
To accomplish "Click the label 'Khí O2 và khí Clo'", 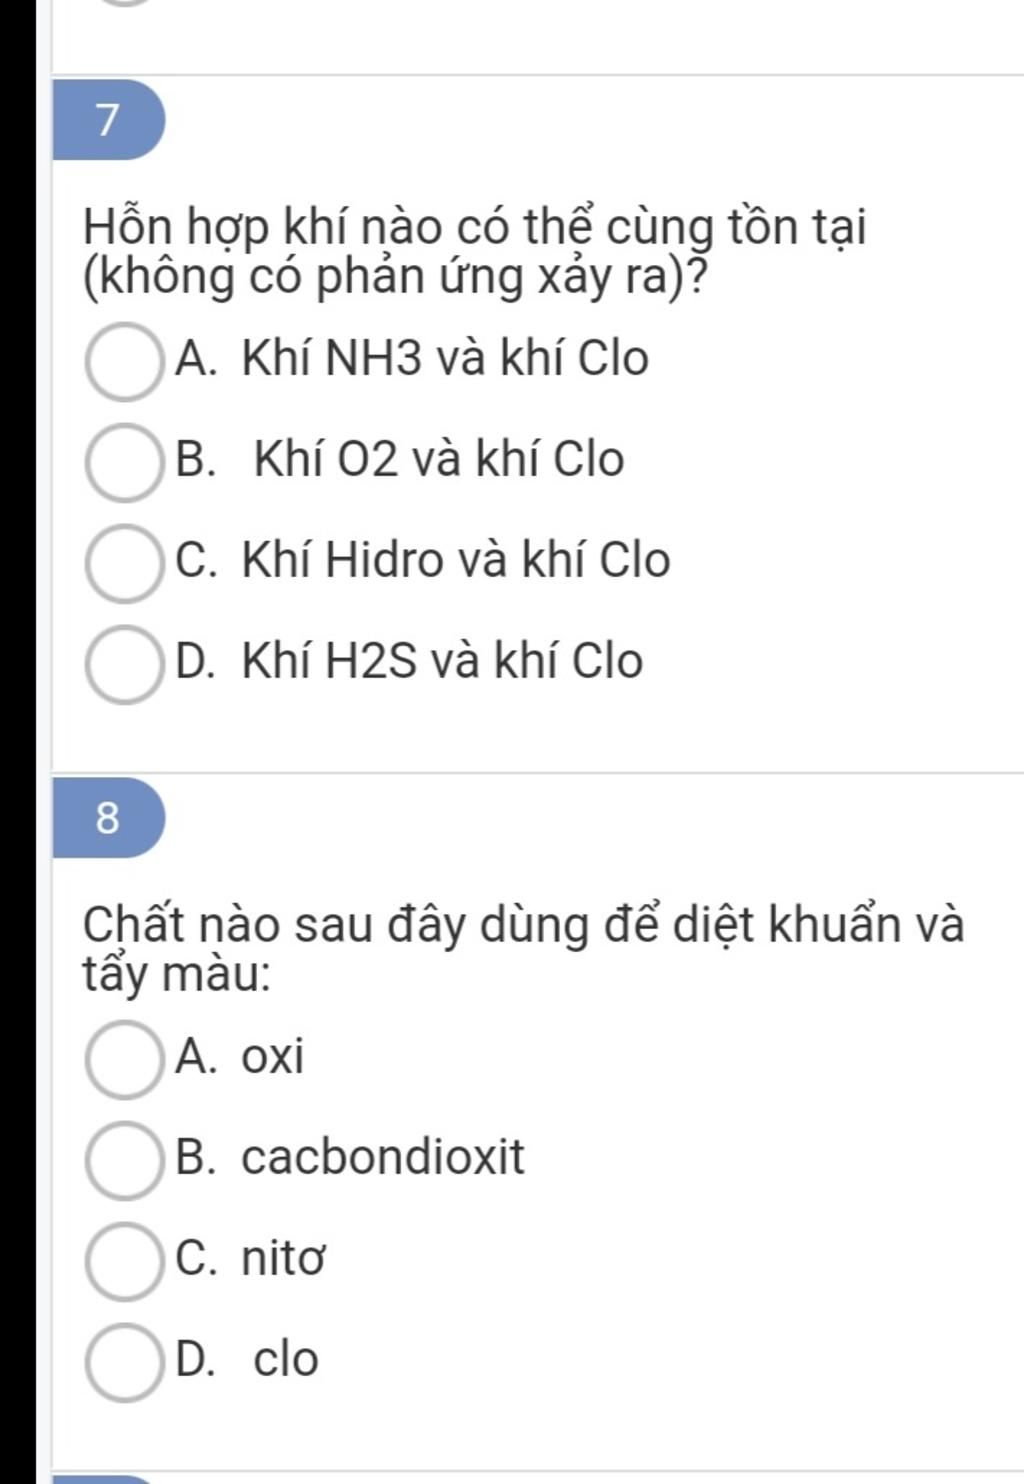I will [439, 459].
